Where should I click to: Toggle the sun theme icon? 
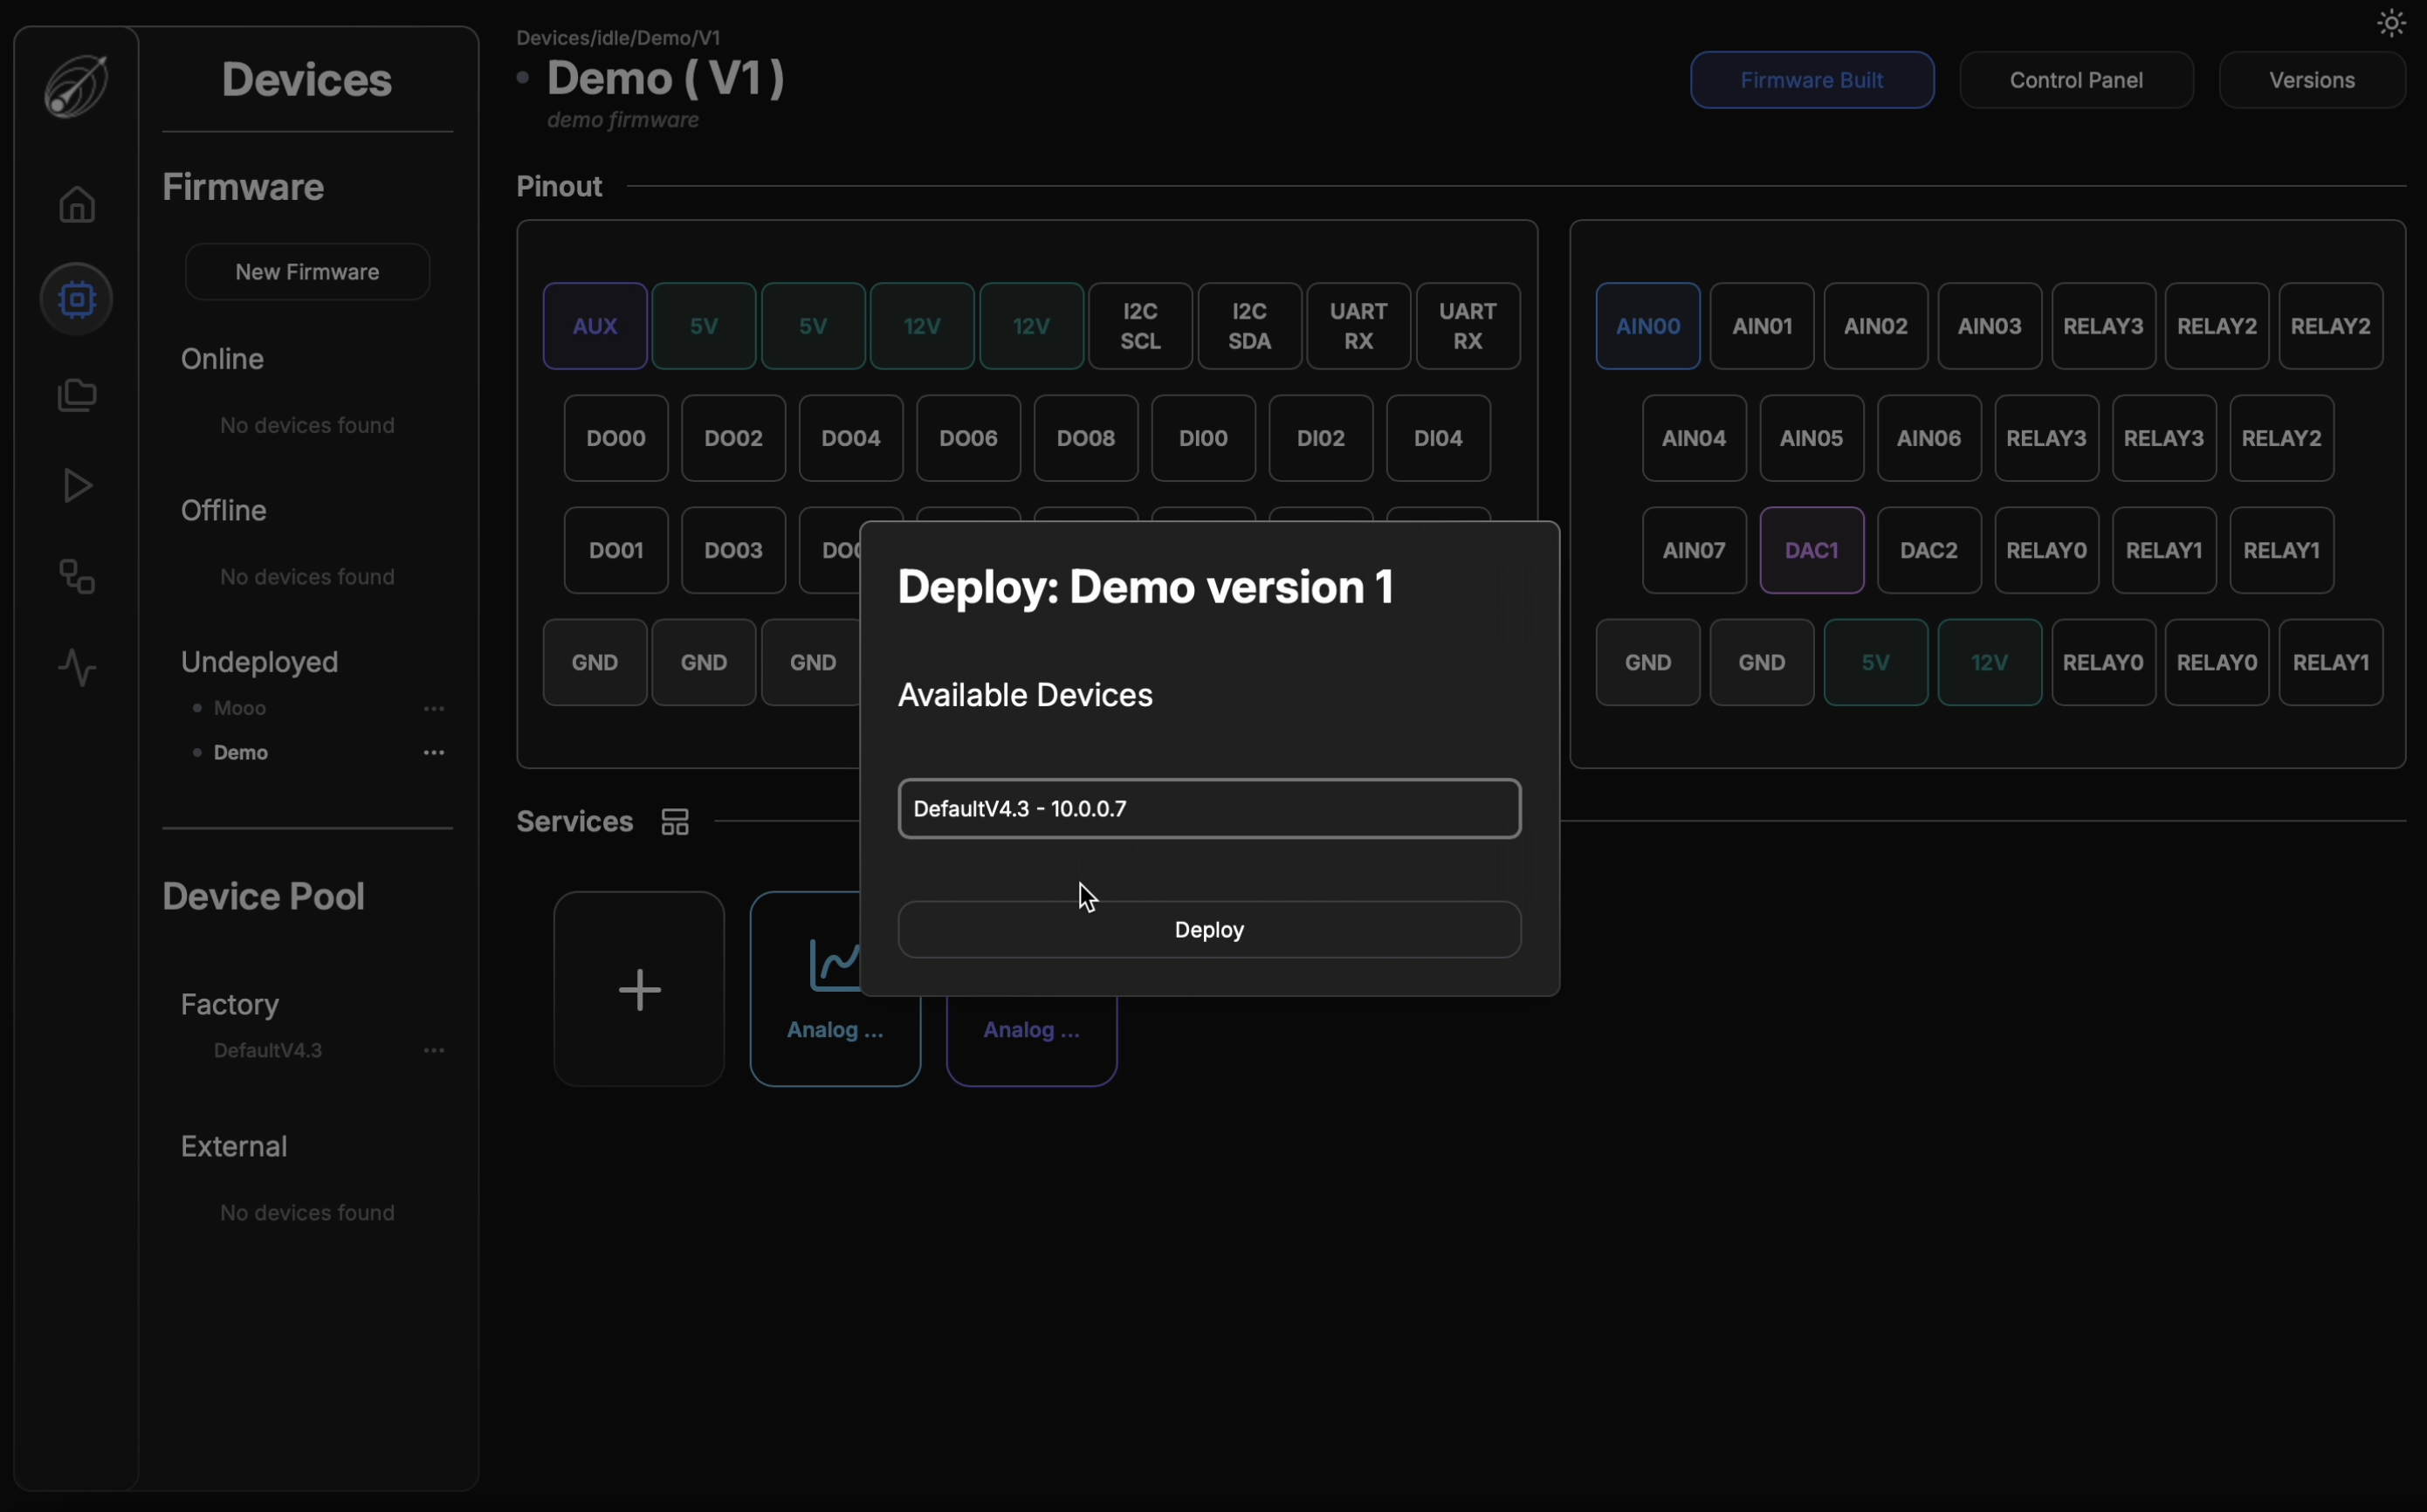click(2390, 23)
